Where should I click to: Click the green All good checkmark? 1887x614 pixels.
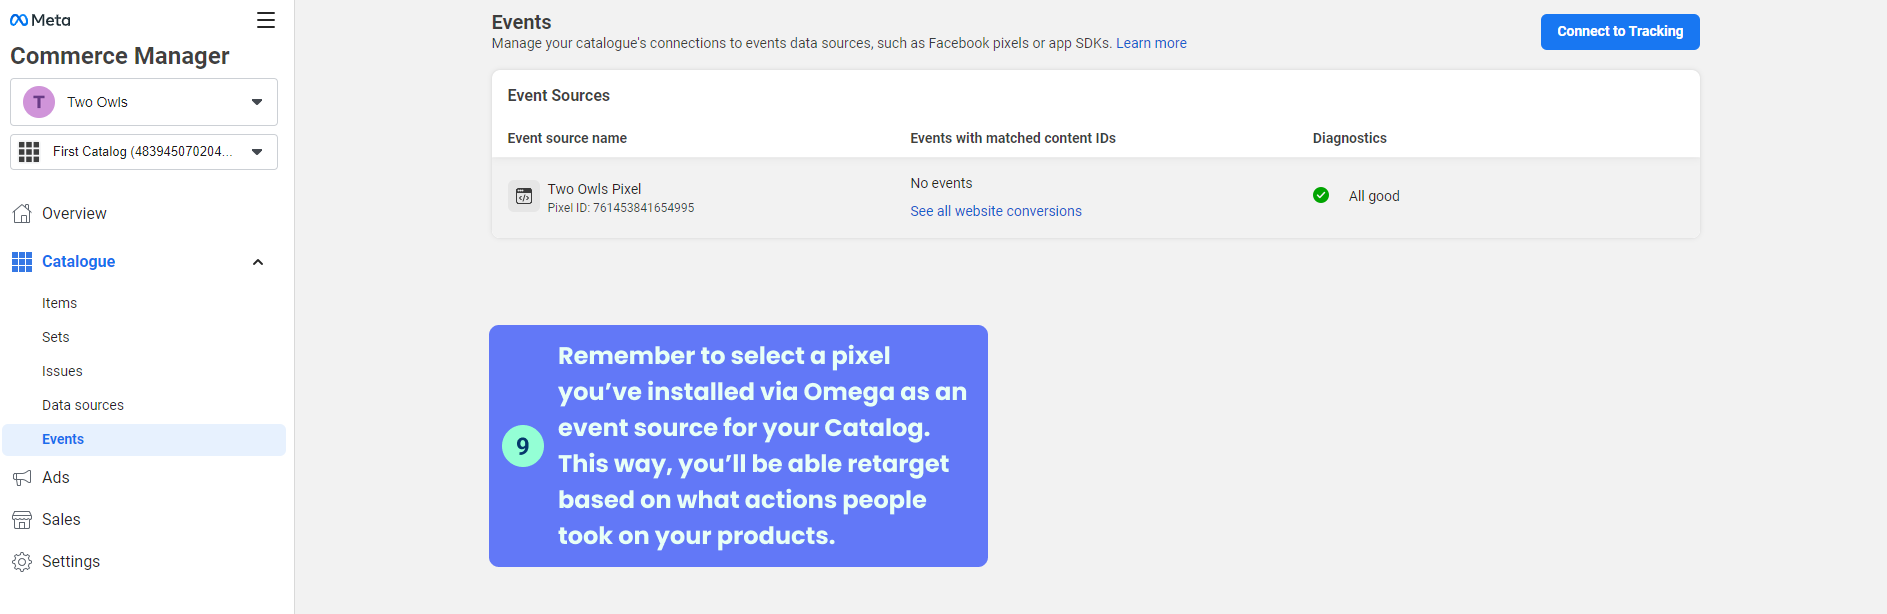point(1321,195)
